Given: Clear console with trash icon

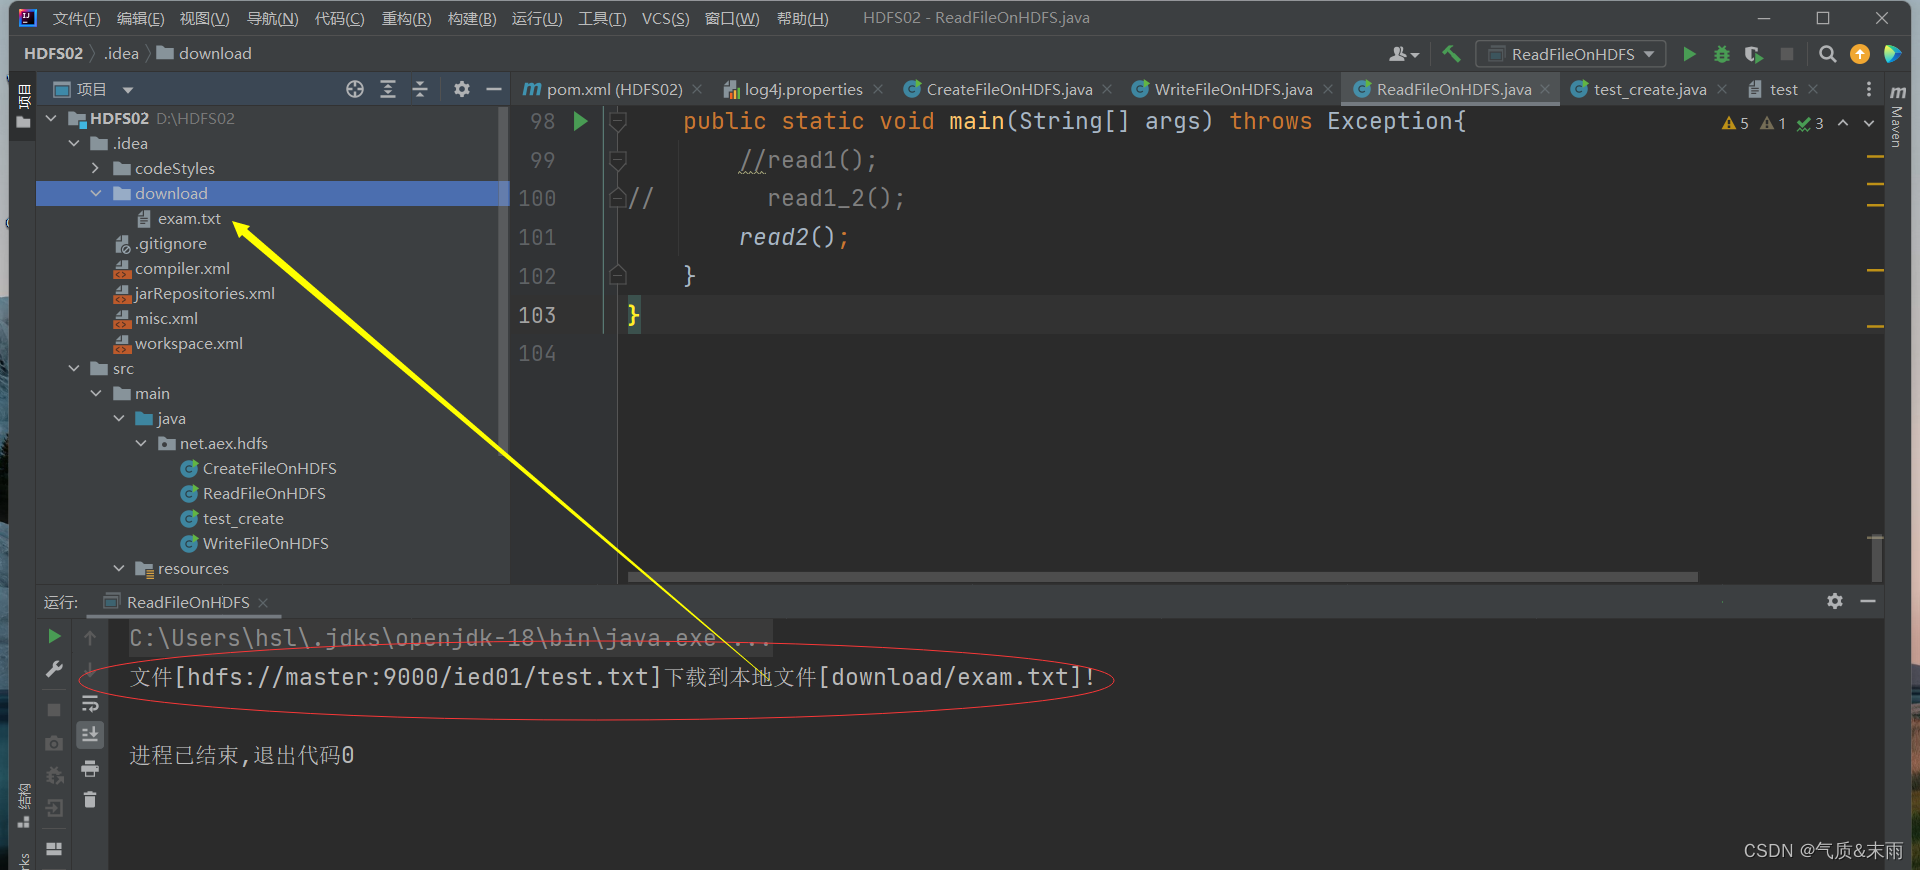Looking at the screenshot, I should (90, 800).
